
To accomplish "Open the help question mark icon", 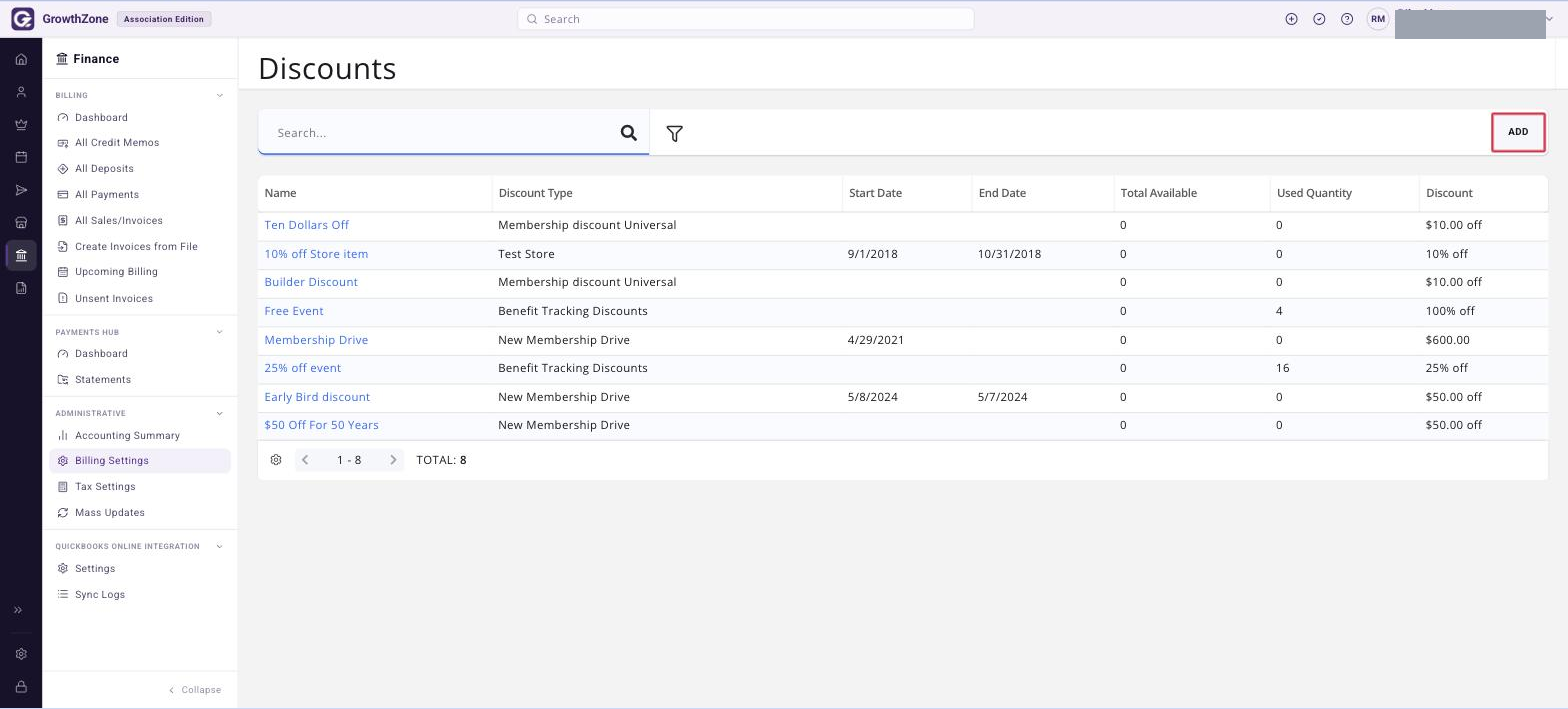I will [x=1347, y=19].
